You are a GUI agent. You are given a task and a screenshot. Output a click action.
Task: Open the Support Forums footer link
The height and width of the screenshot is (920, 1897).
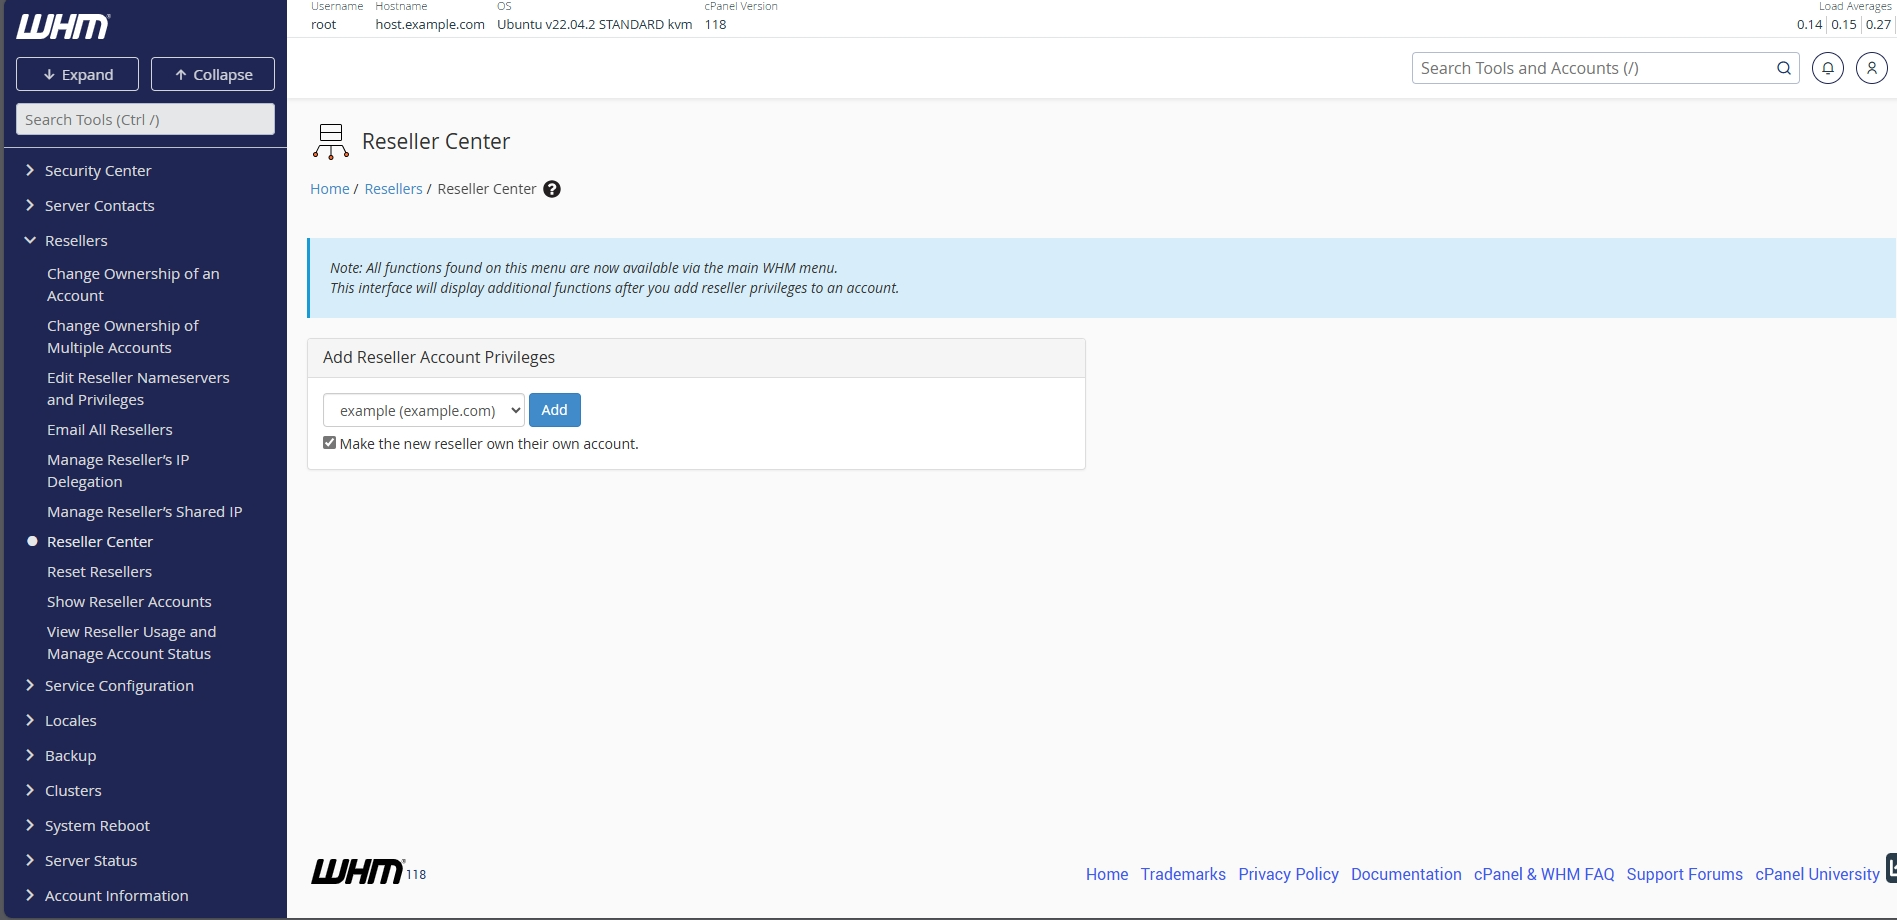click(x=1685, y=874)
